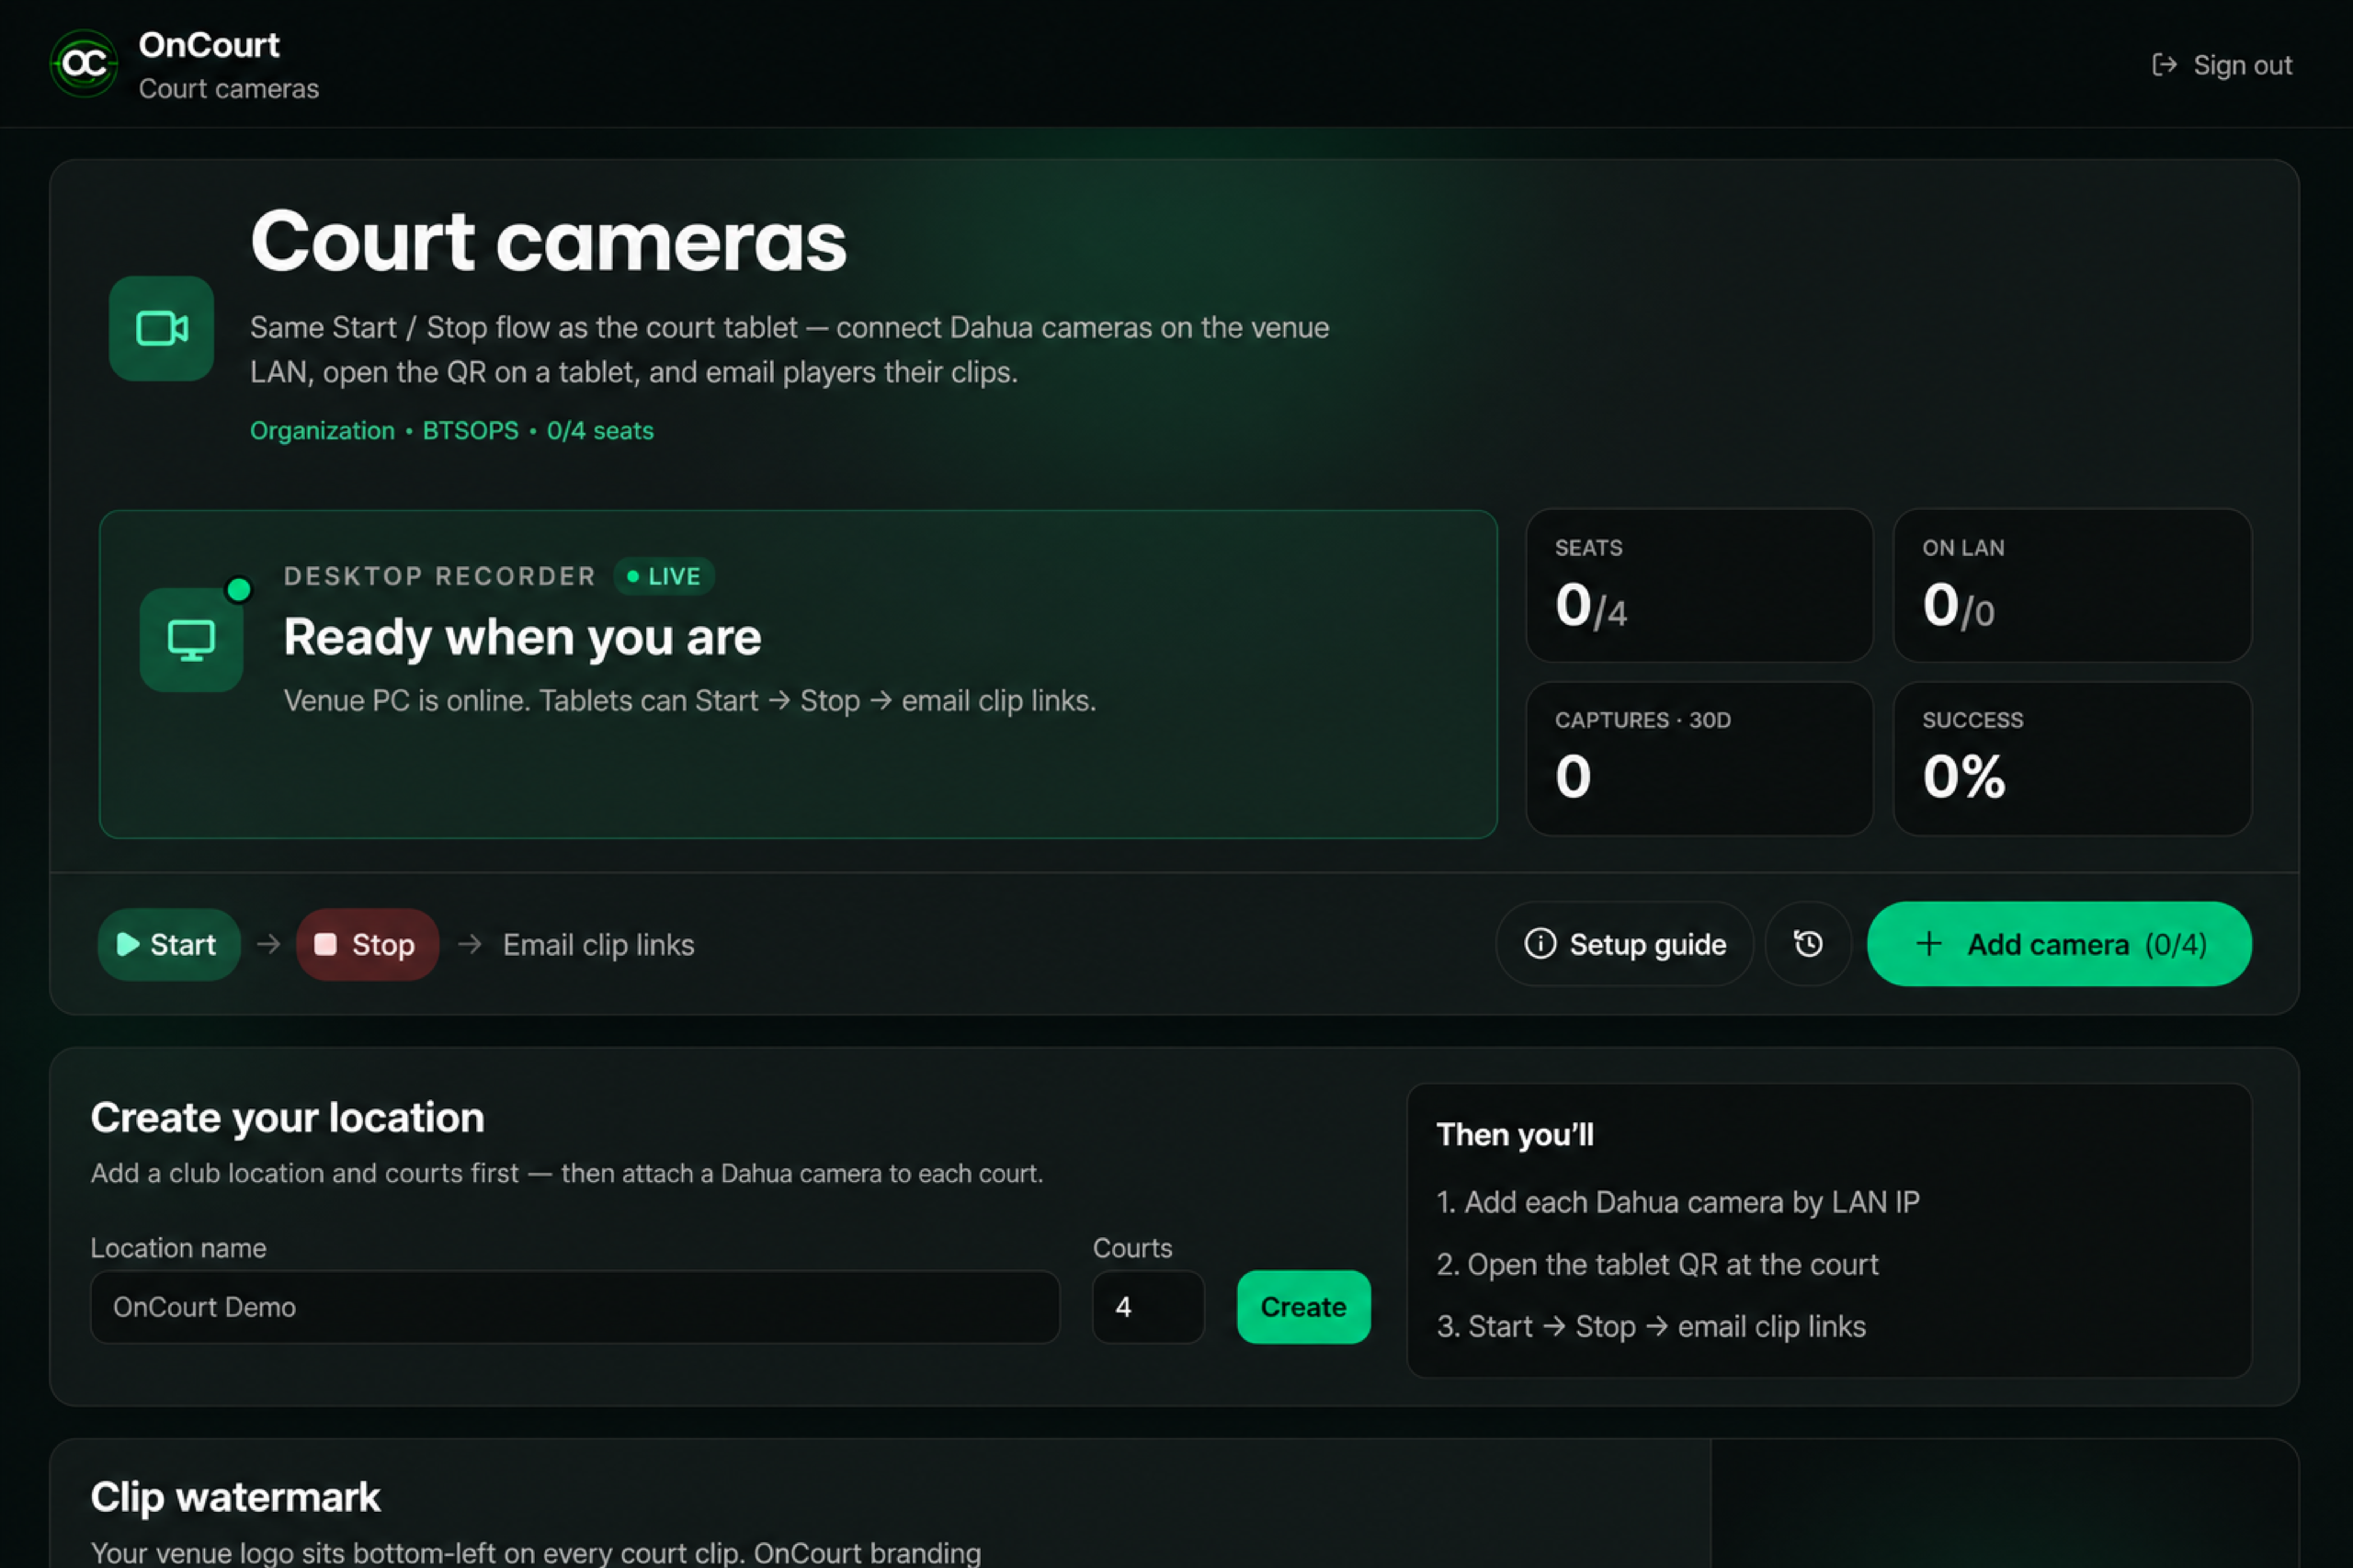Click the "Court cameras" page heading
2353x1568 pixels.
(548, 242)
